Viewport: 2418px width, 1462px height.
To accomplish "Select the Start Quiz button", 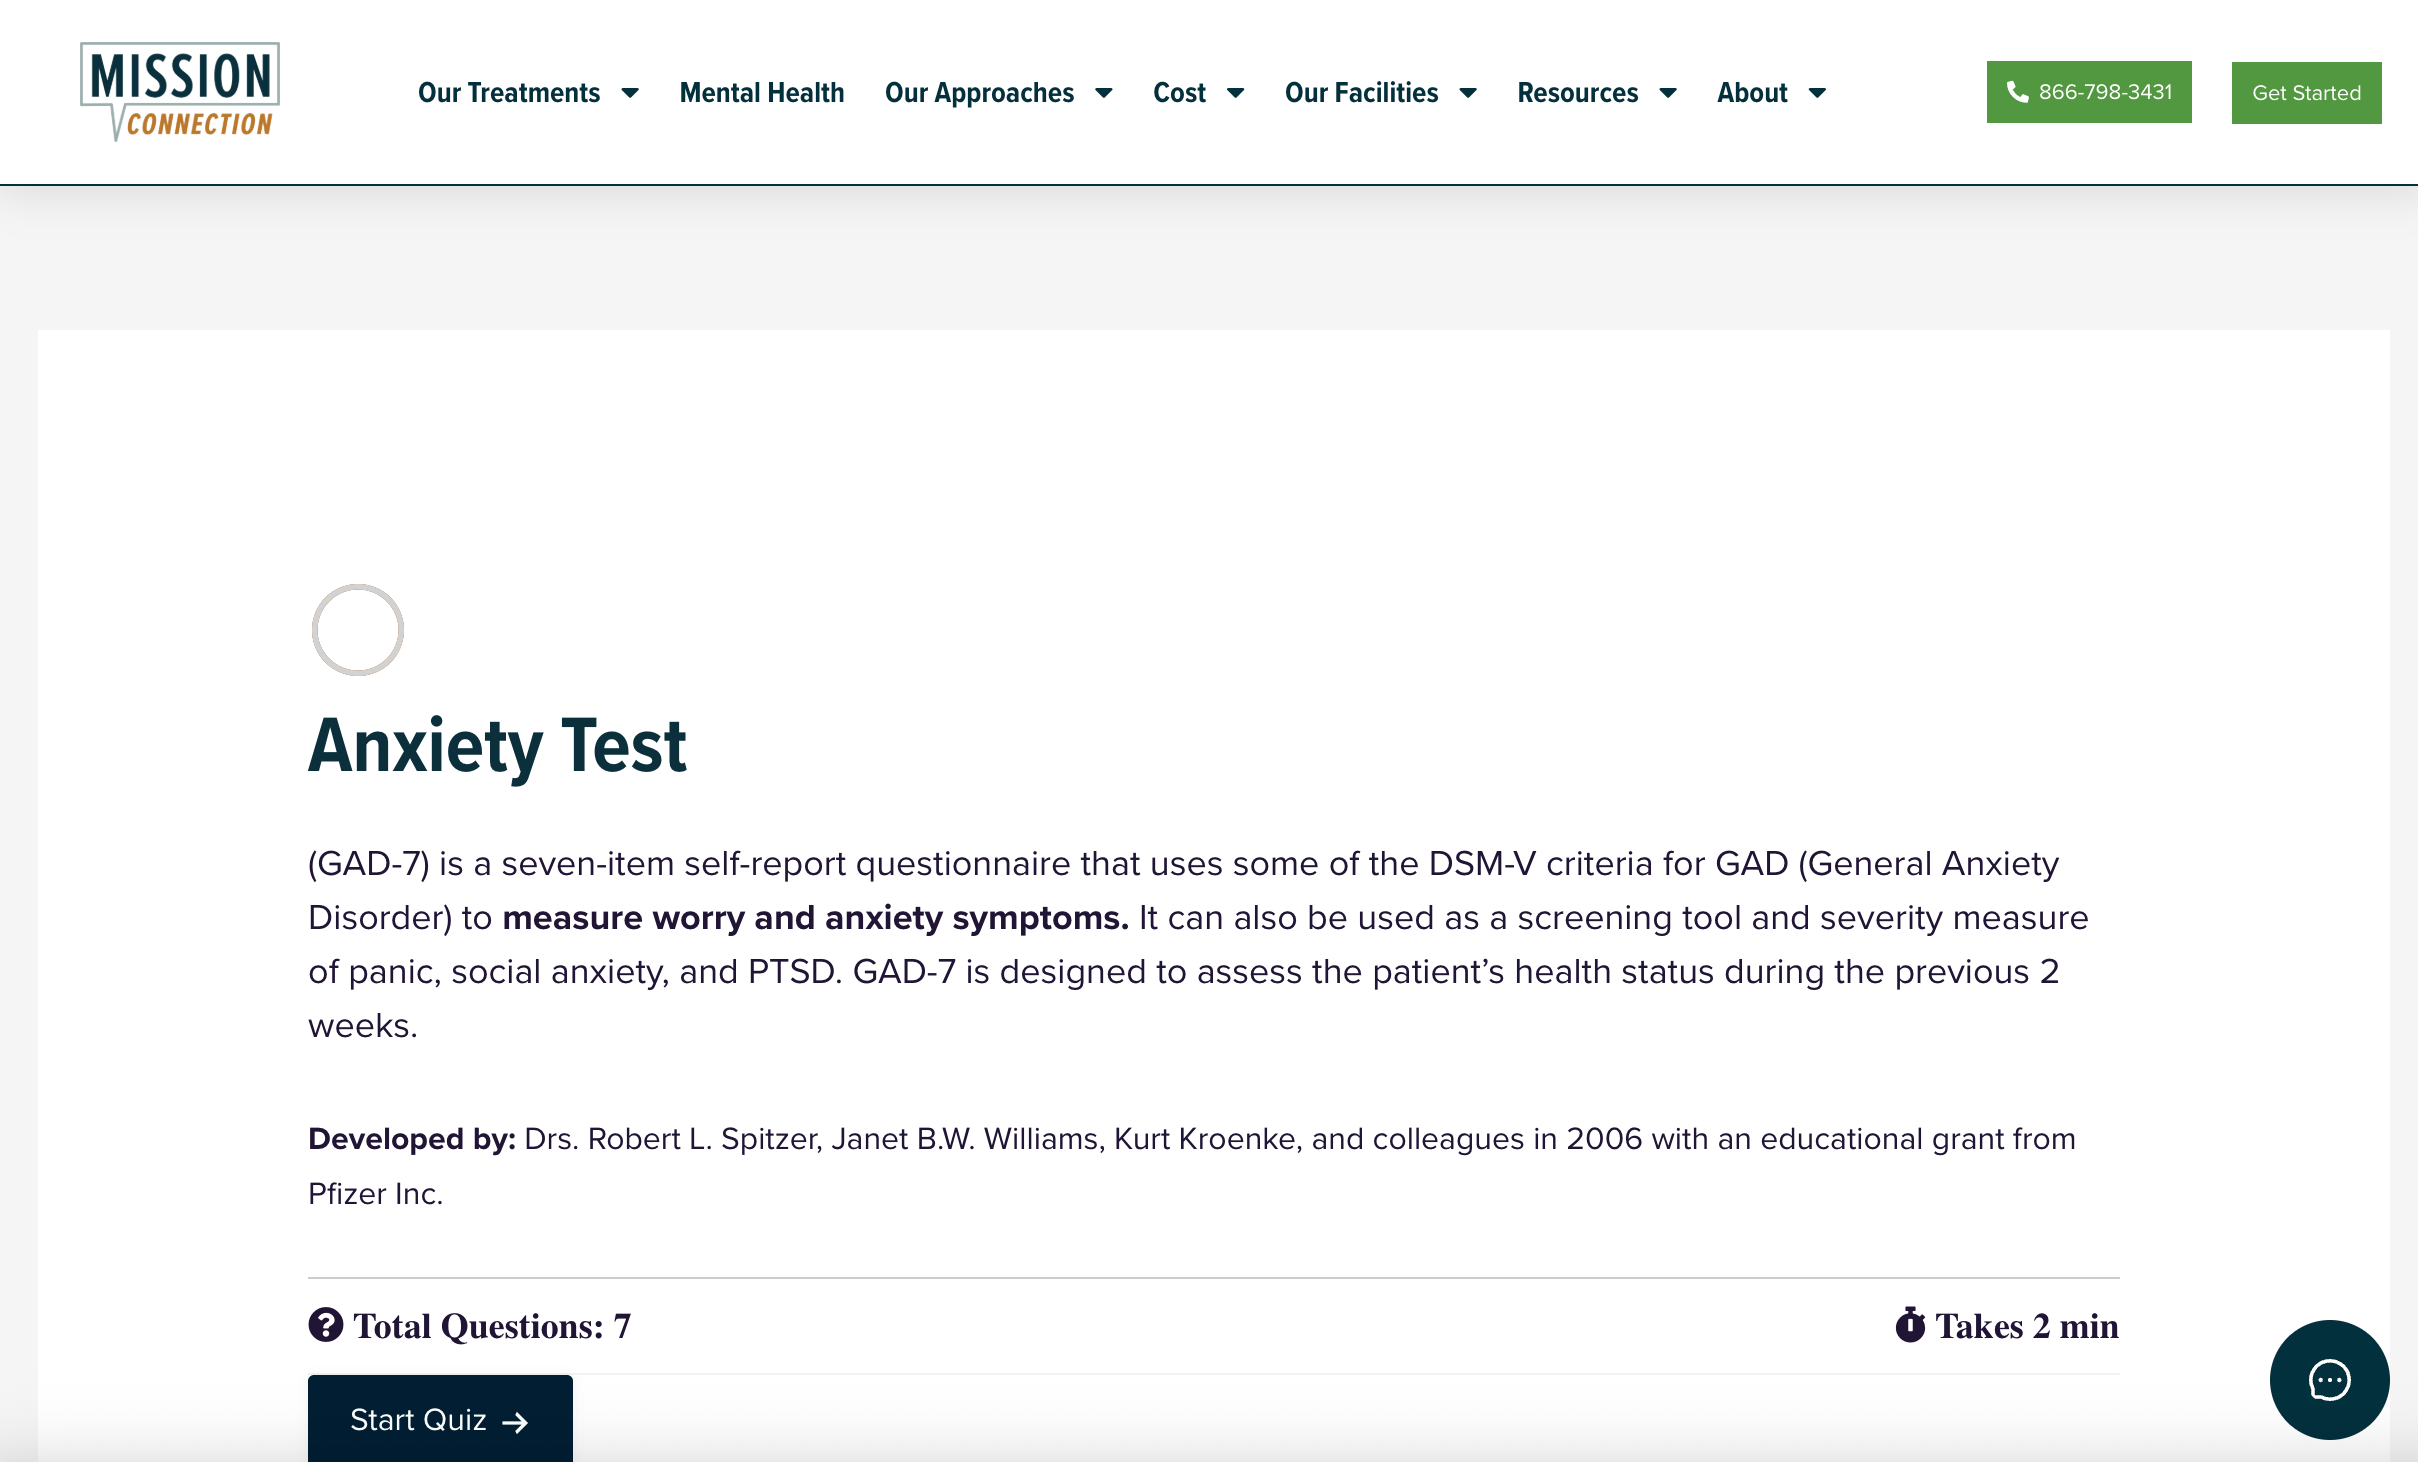I will (x=439, y=1419).
